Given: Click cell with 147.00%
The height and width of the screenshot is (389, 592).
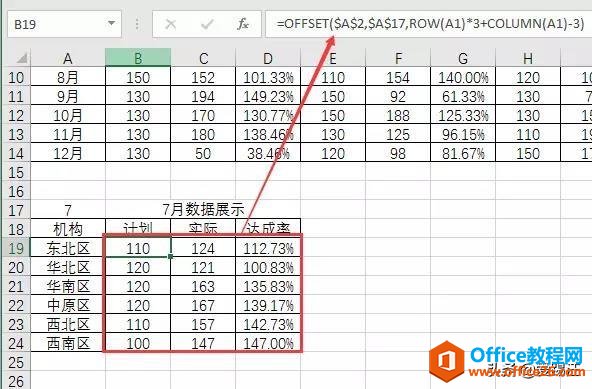Looking at the screenshot, I should pos(268,343).
